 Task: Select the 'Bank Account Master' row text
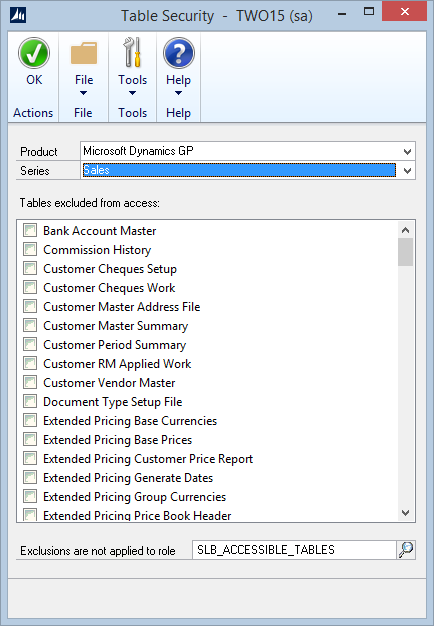coord(100,231)
